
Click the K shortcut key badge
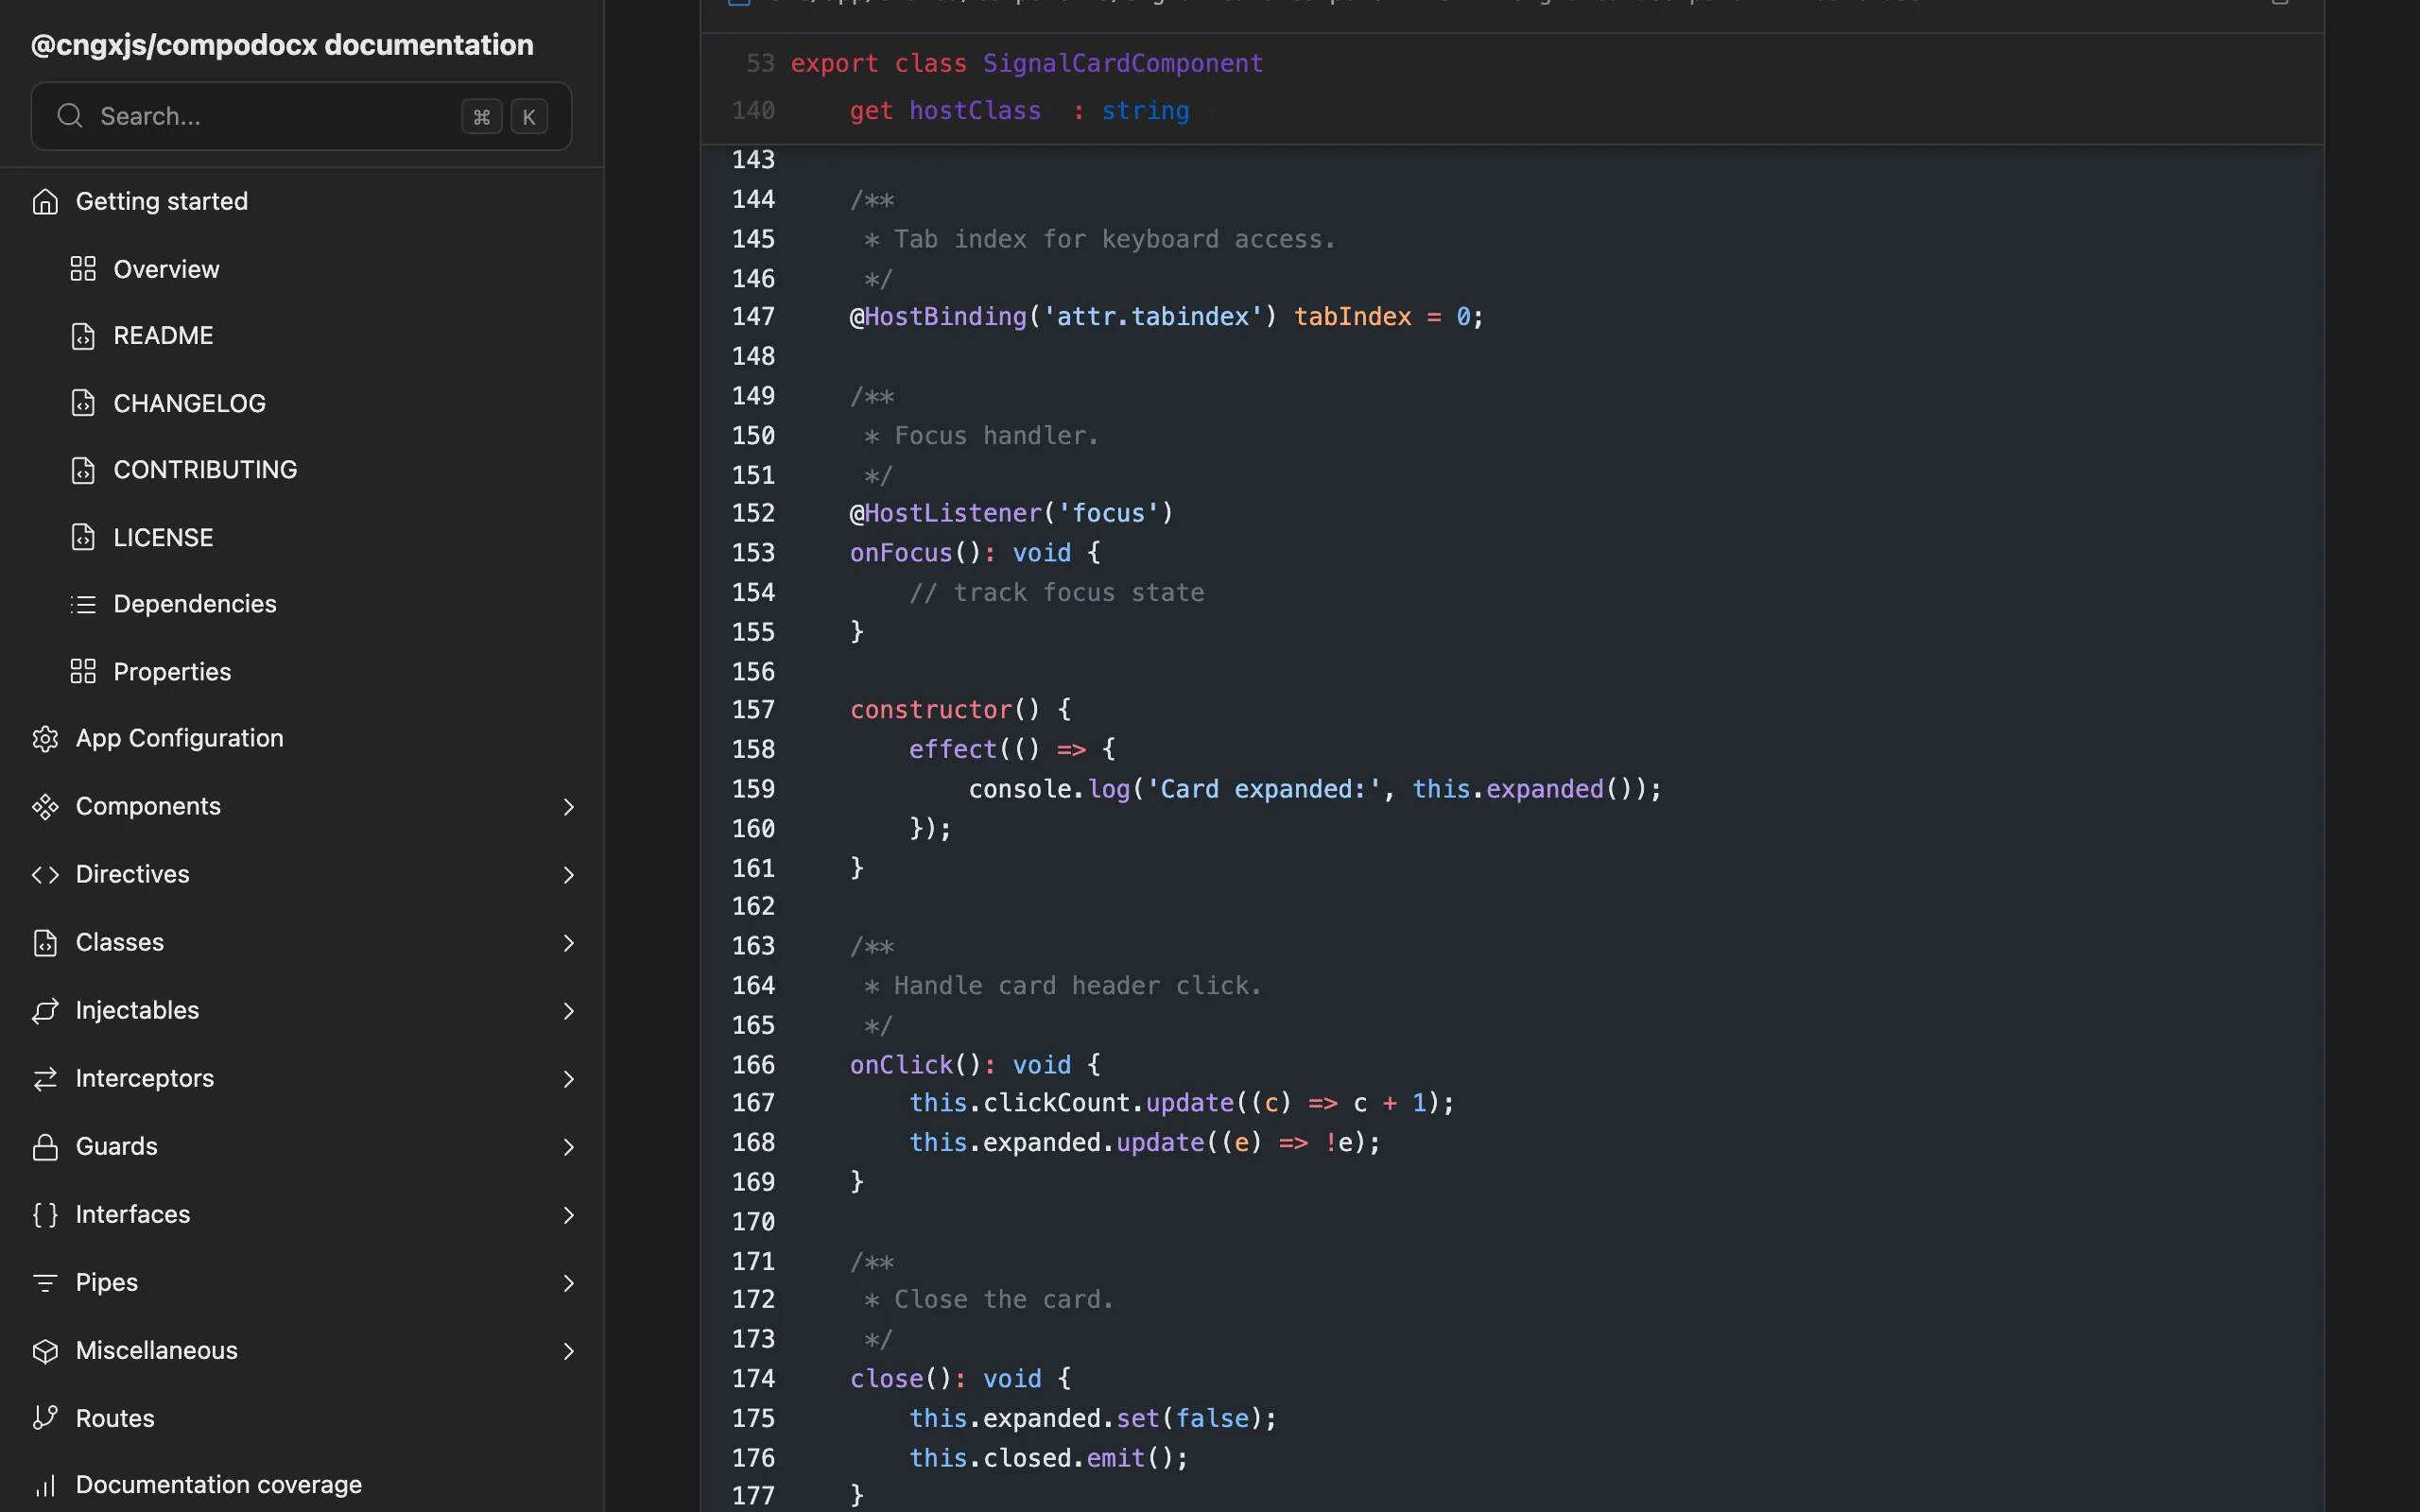pyautogui.click(x=529, y=117)
